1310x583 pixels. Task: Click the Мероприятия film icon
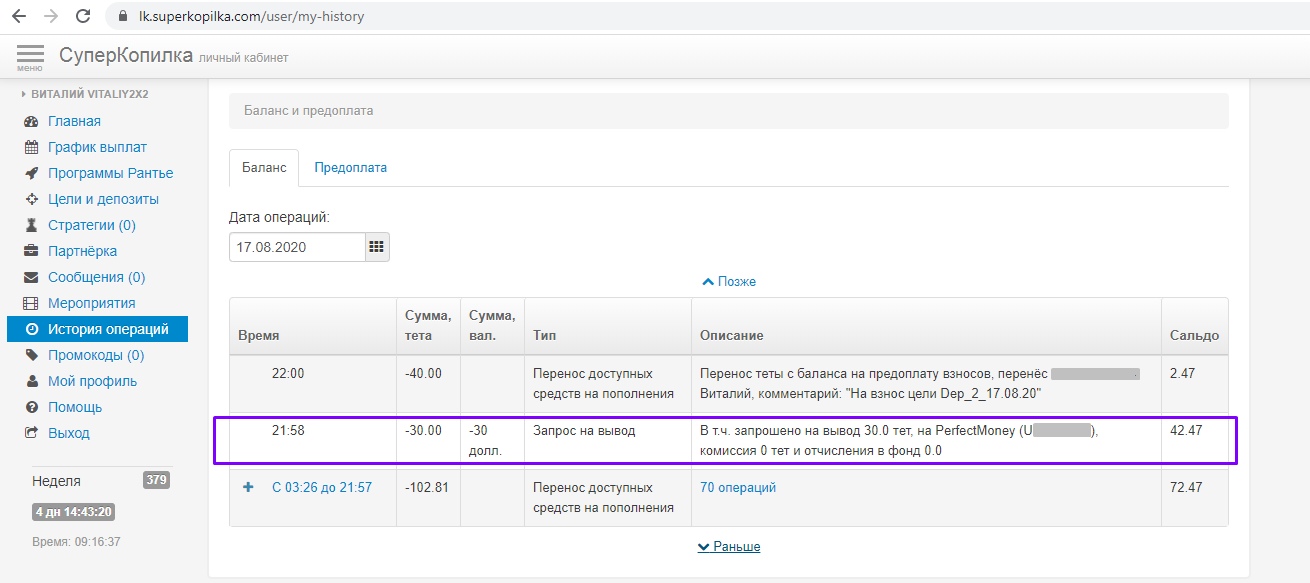tap(31, 303)
